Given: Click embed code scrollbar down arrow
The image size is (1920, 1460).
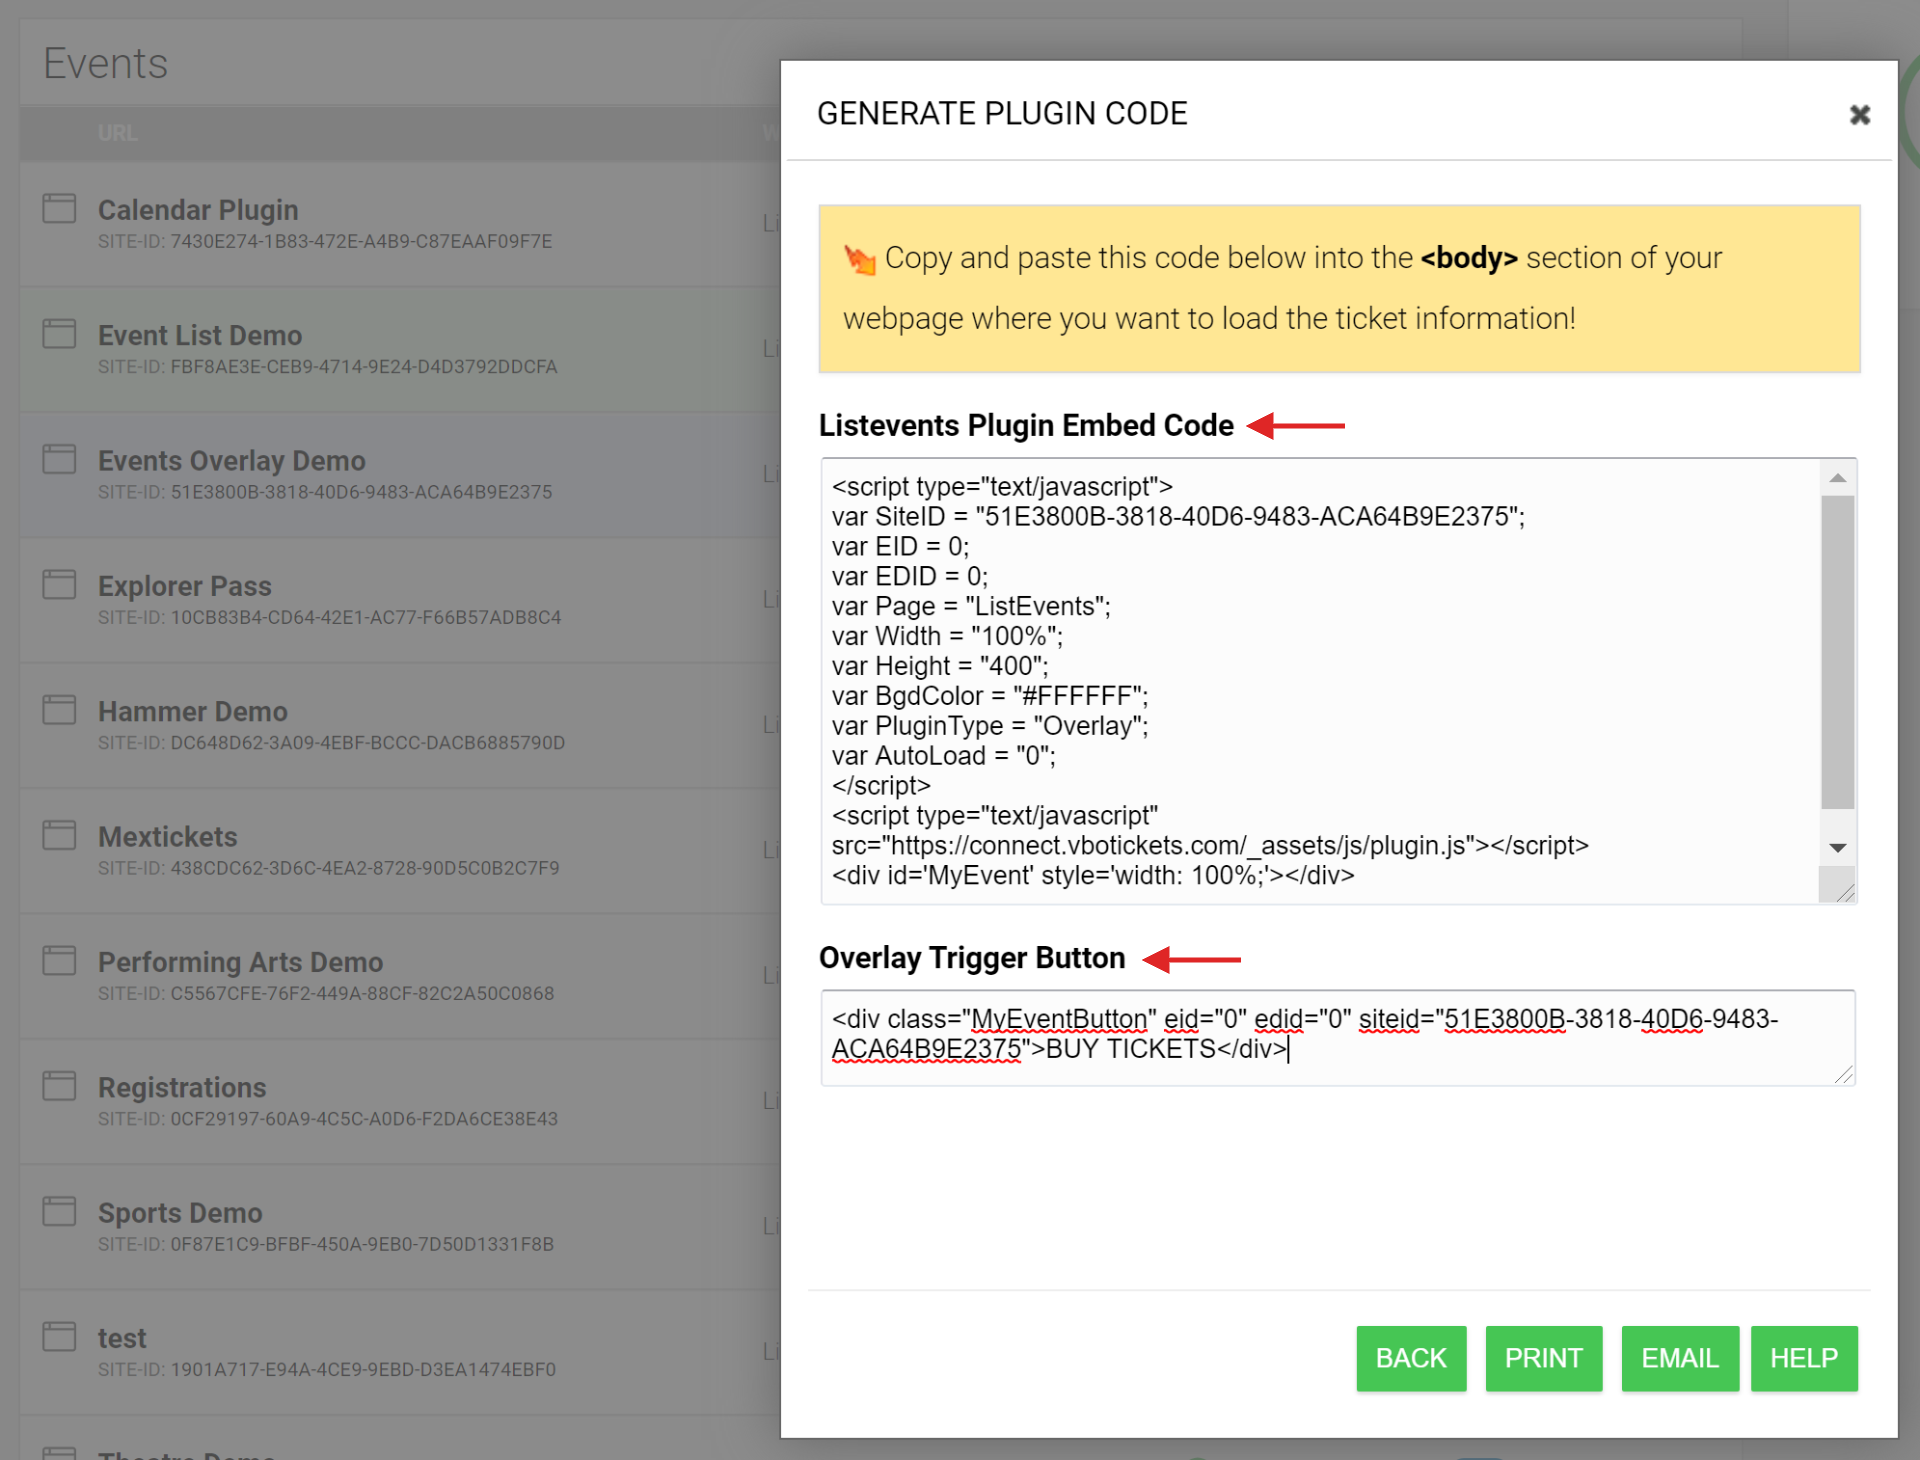Looking at the screenshot, I should click(1837, 848).
